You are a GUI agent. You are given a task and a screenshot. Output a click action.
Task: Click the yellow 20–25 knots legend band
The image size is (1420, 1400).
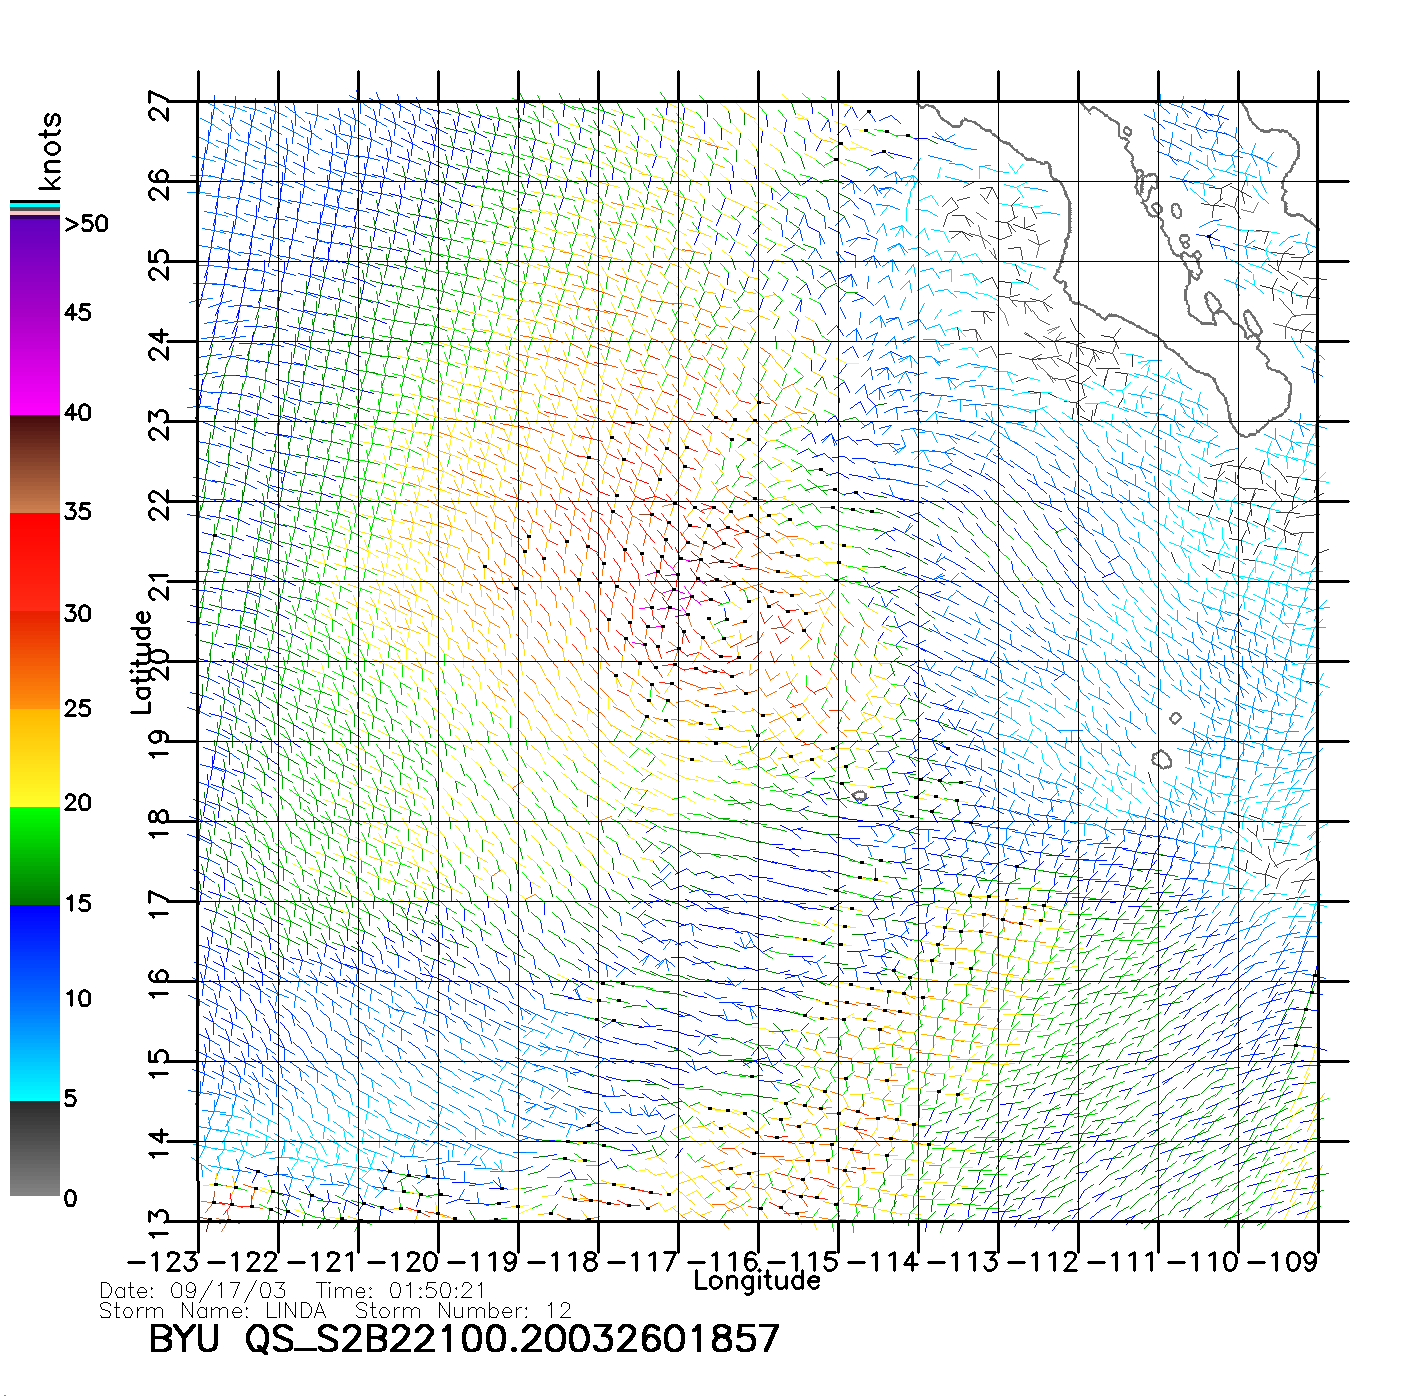pyautogui.click(x=35, y=757)
